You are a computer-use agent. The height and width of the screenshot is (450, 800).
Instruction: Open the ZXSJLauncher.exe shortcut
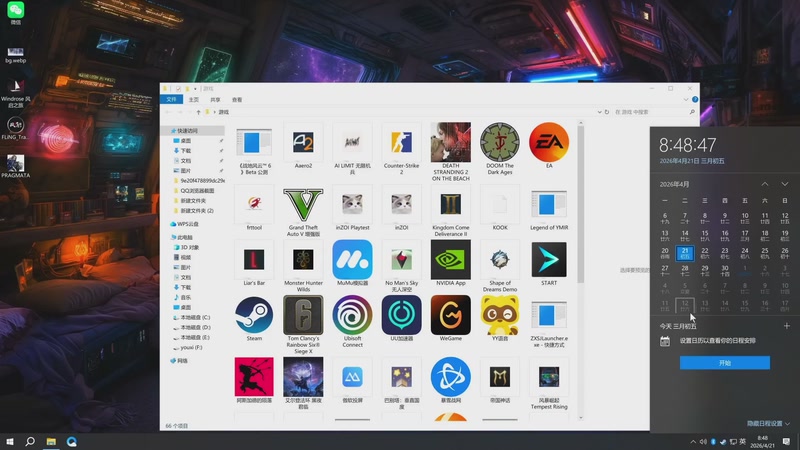pyautogui.click(x=549, y=321)
